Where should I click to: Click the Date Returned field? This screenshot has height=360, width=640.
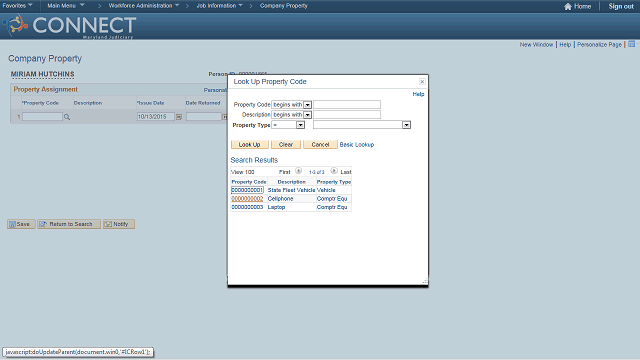pyautogui.click(x=204, y=117)
